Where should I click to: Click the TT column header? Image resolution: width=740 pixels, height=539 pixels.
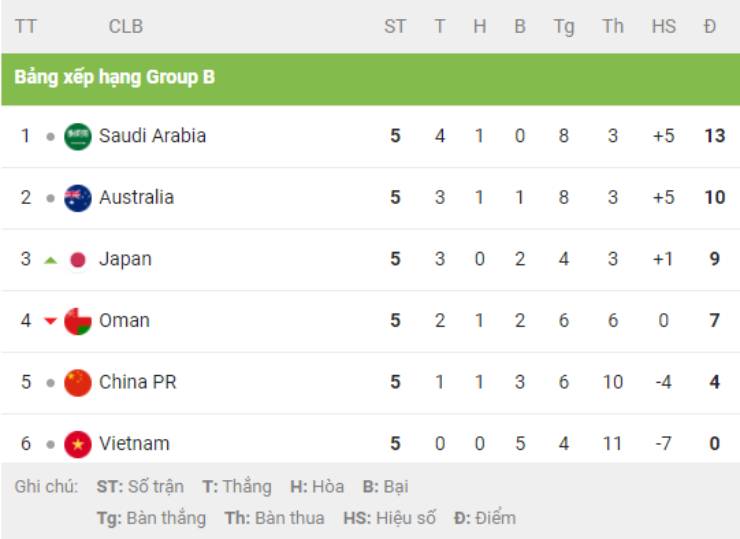point(25,26)
